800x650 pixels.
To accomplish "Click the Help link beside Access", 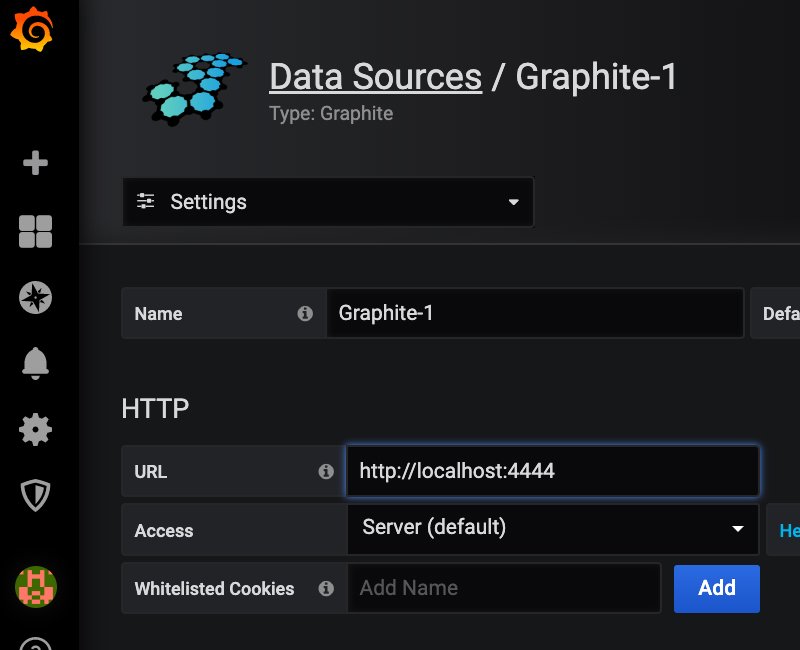I will 786,530.
